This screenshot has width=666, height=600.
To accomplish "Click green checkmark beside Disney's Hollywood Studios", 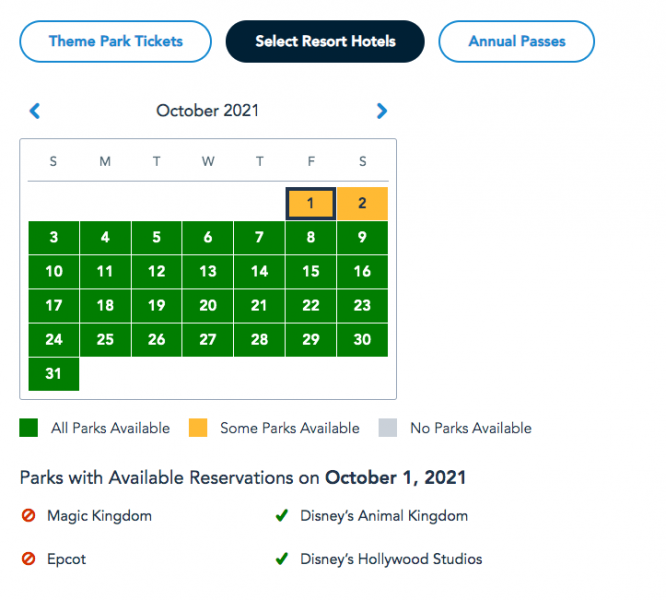I will [282, 559].
